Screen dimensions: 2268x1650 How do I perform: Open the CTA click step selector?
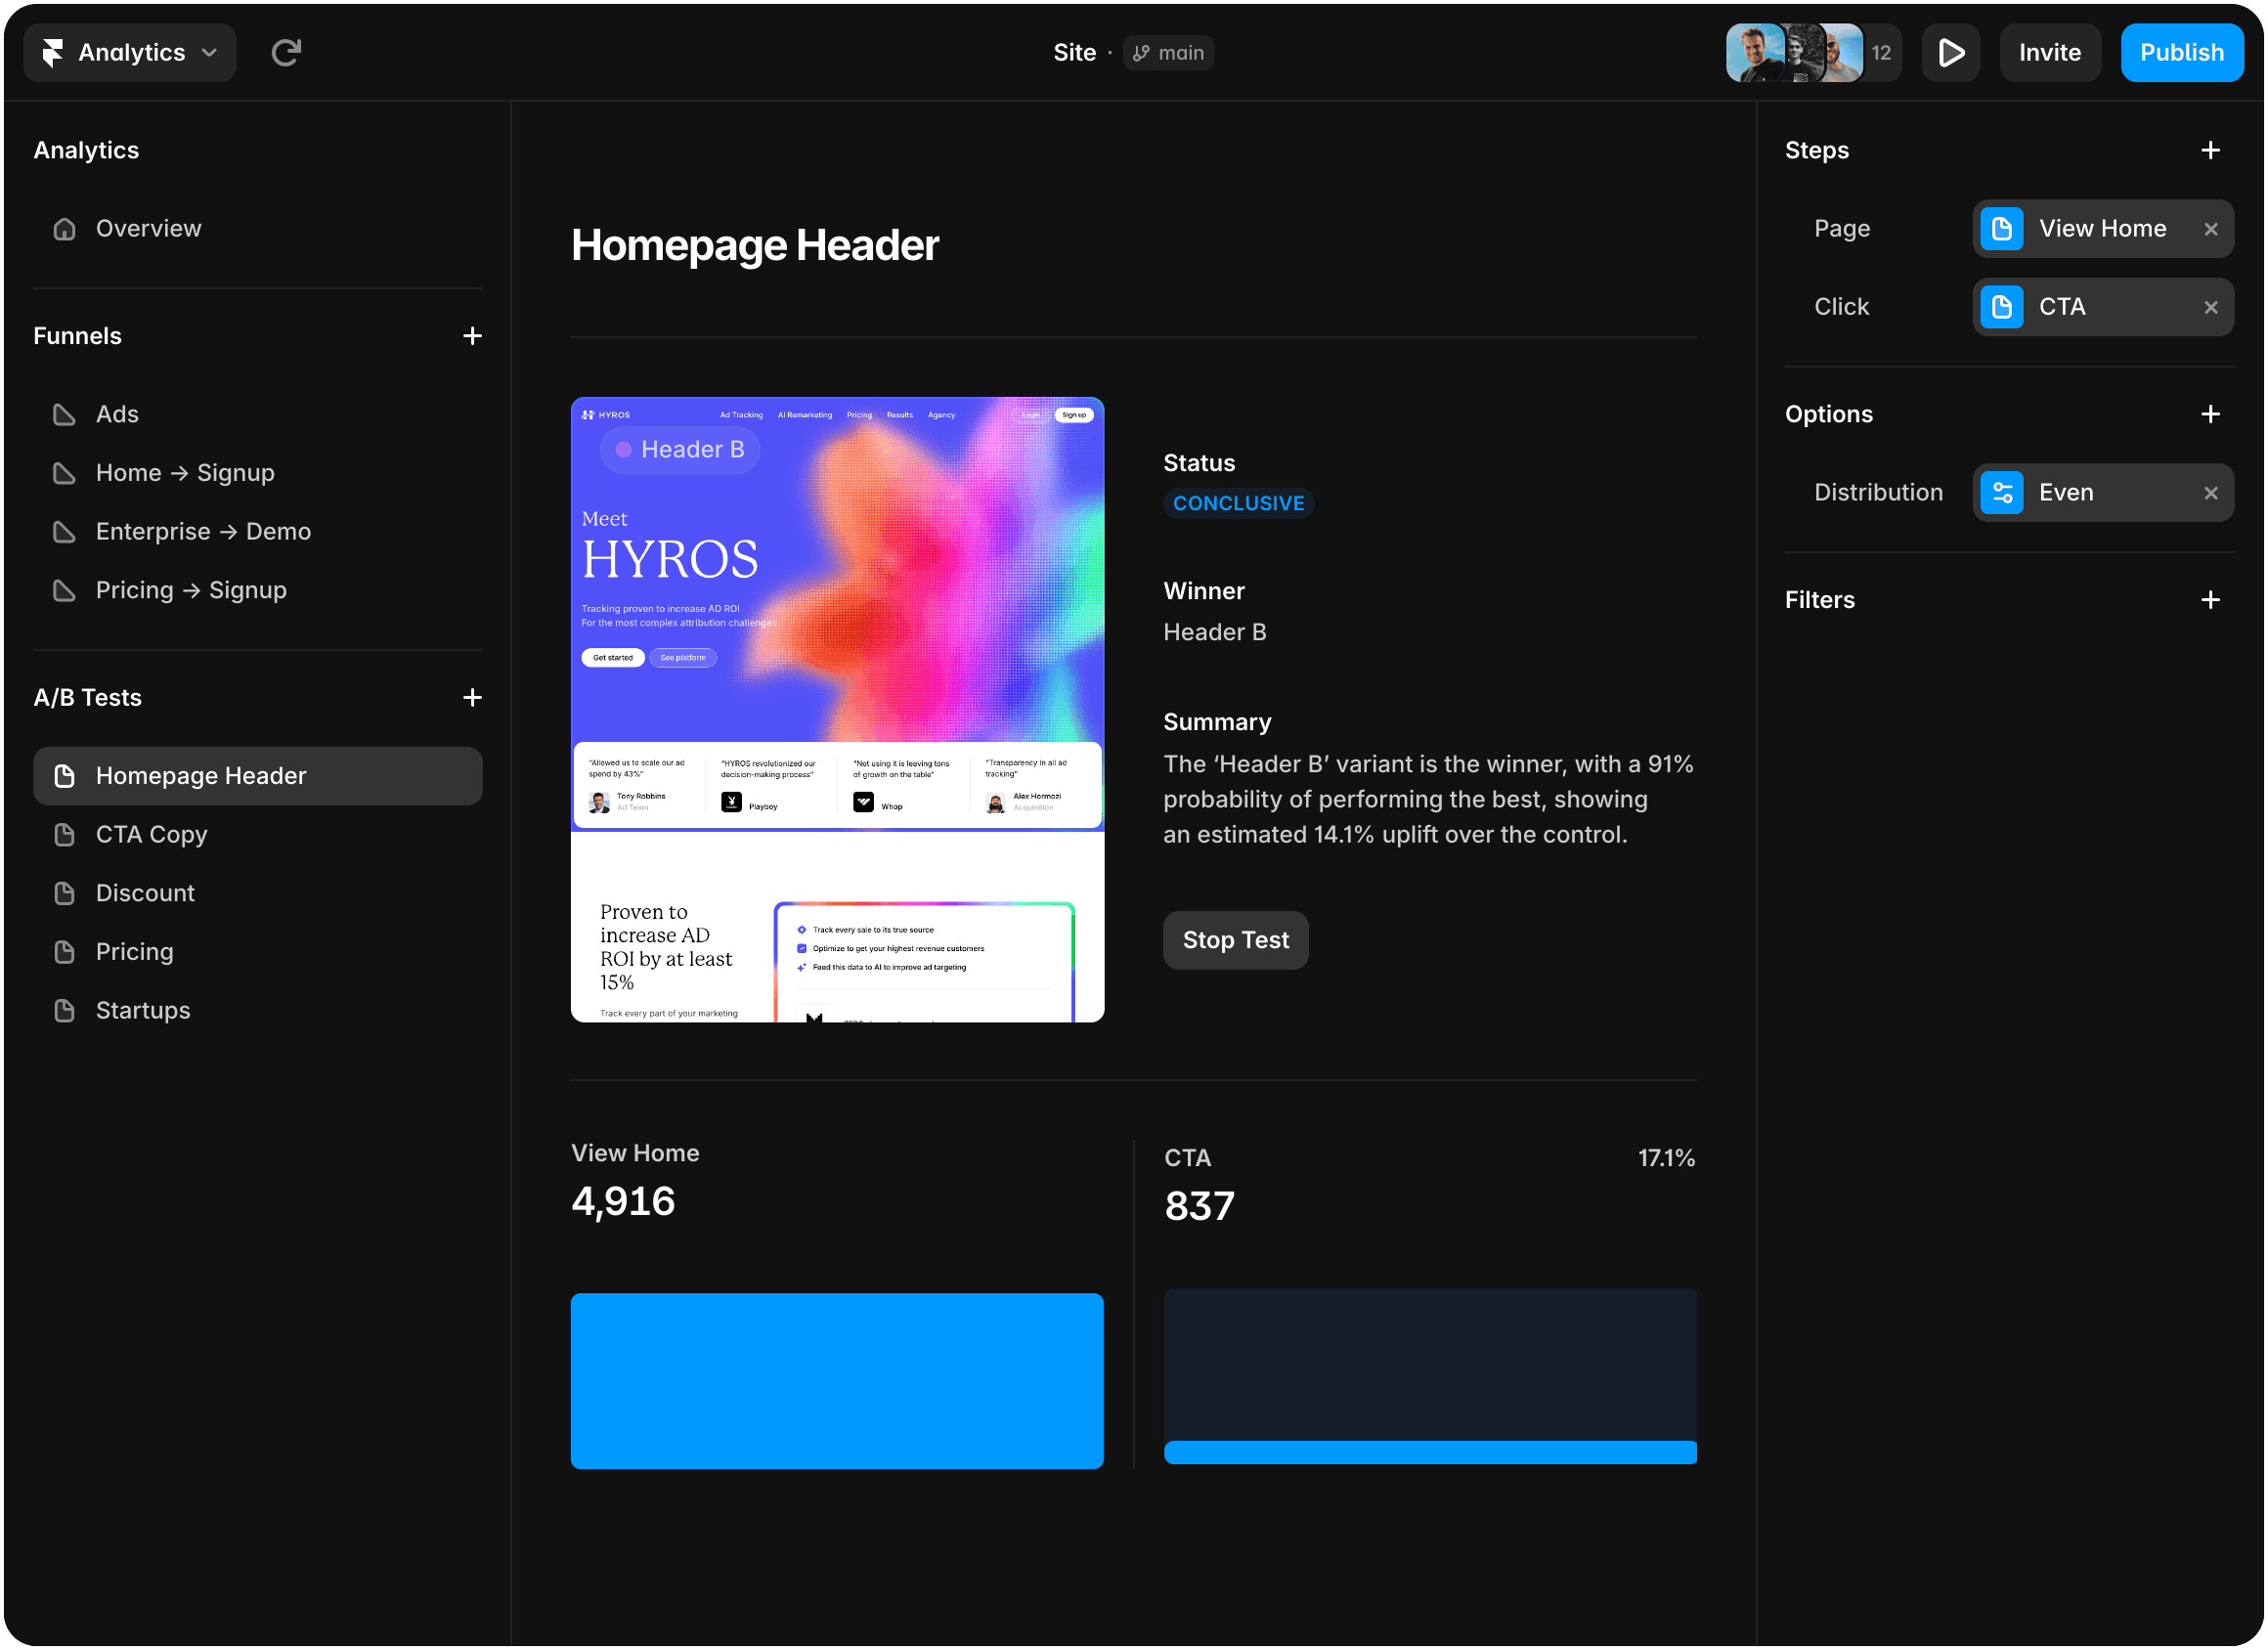(2103, 307)
